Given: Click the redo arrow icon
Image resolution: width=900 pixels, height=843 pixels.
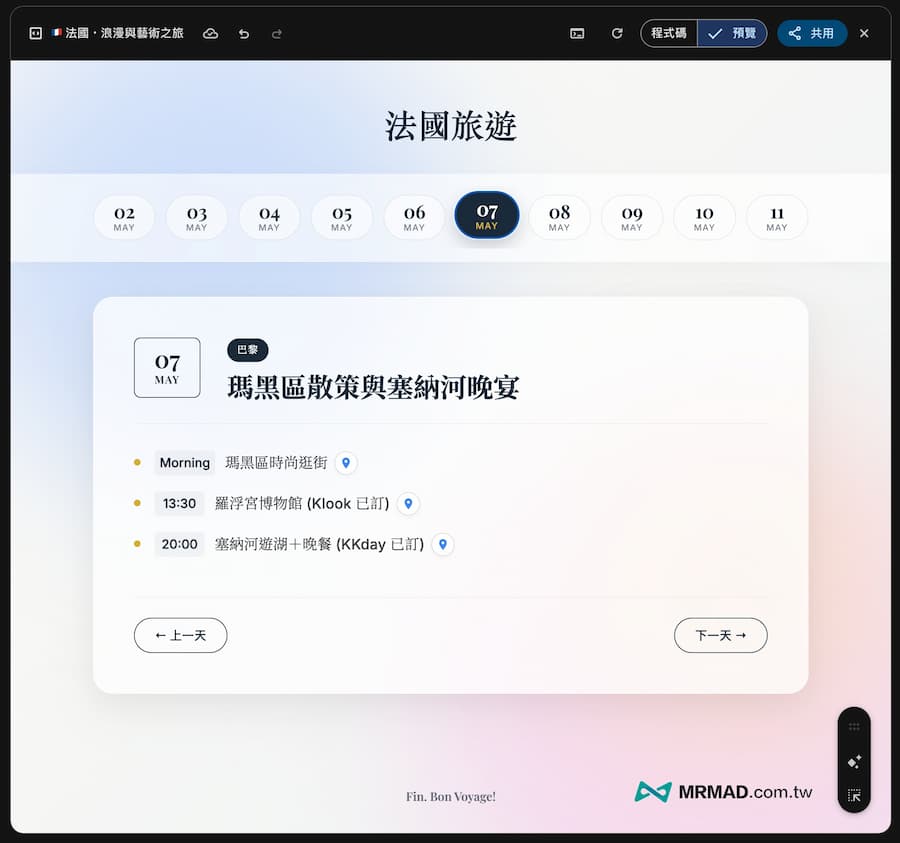Looking at the screenshot, I should tap(276, 33).
